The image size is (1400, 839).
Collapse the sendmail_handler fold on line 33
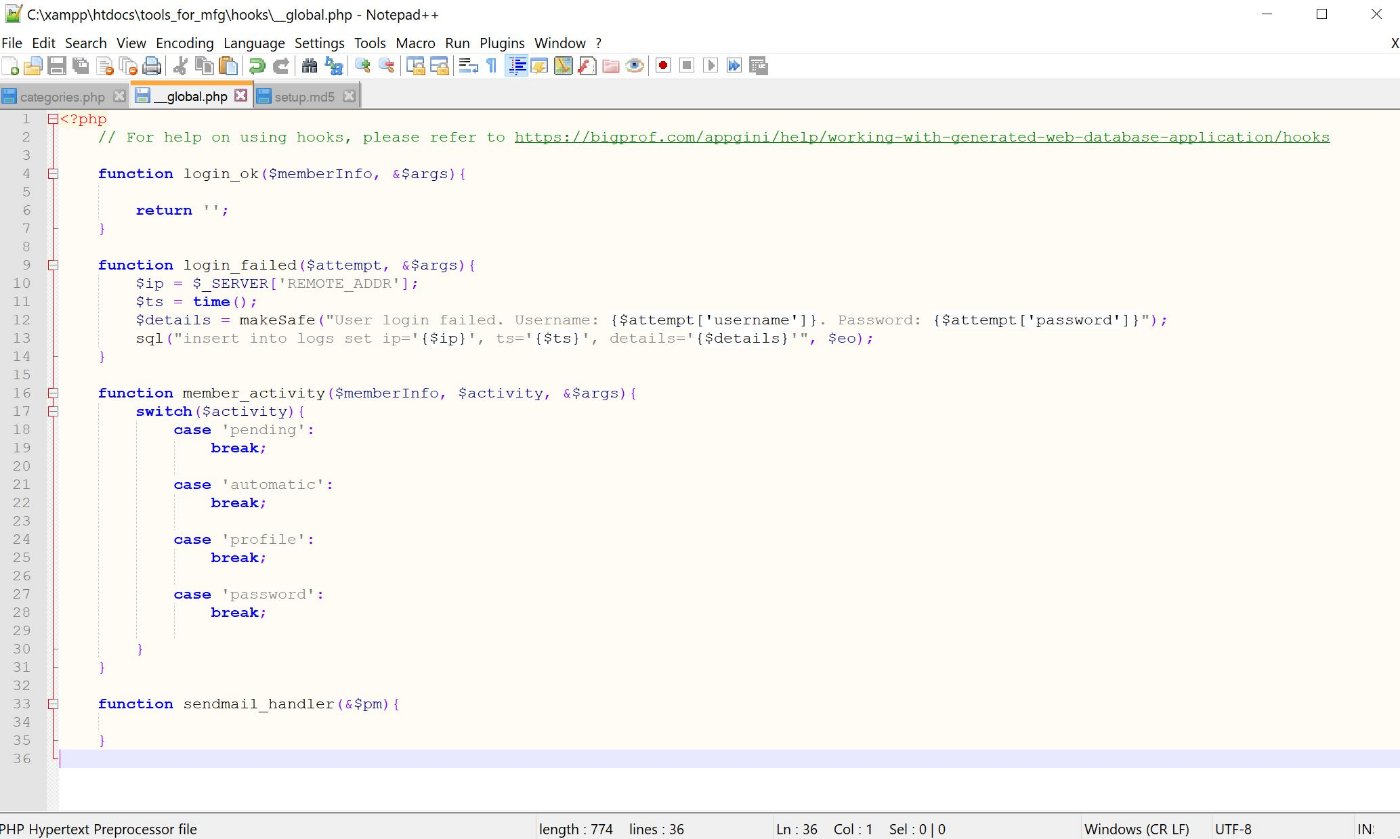coord(52,704)
